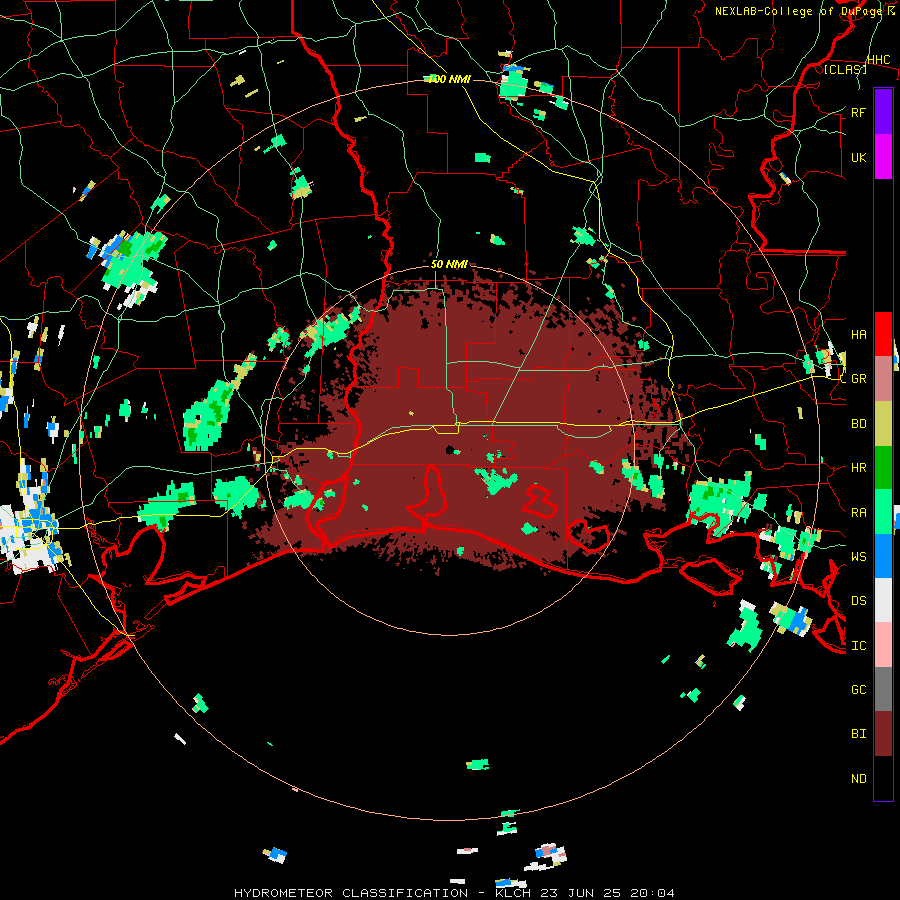
Task: Click the blue WS legend swatch
Action: pos(883,556)
